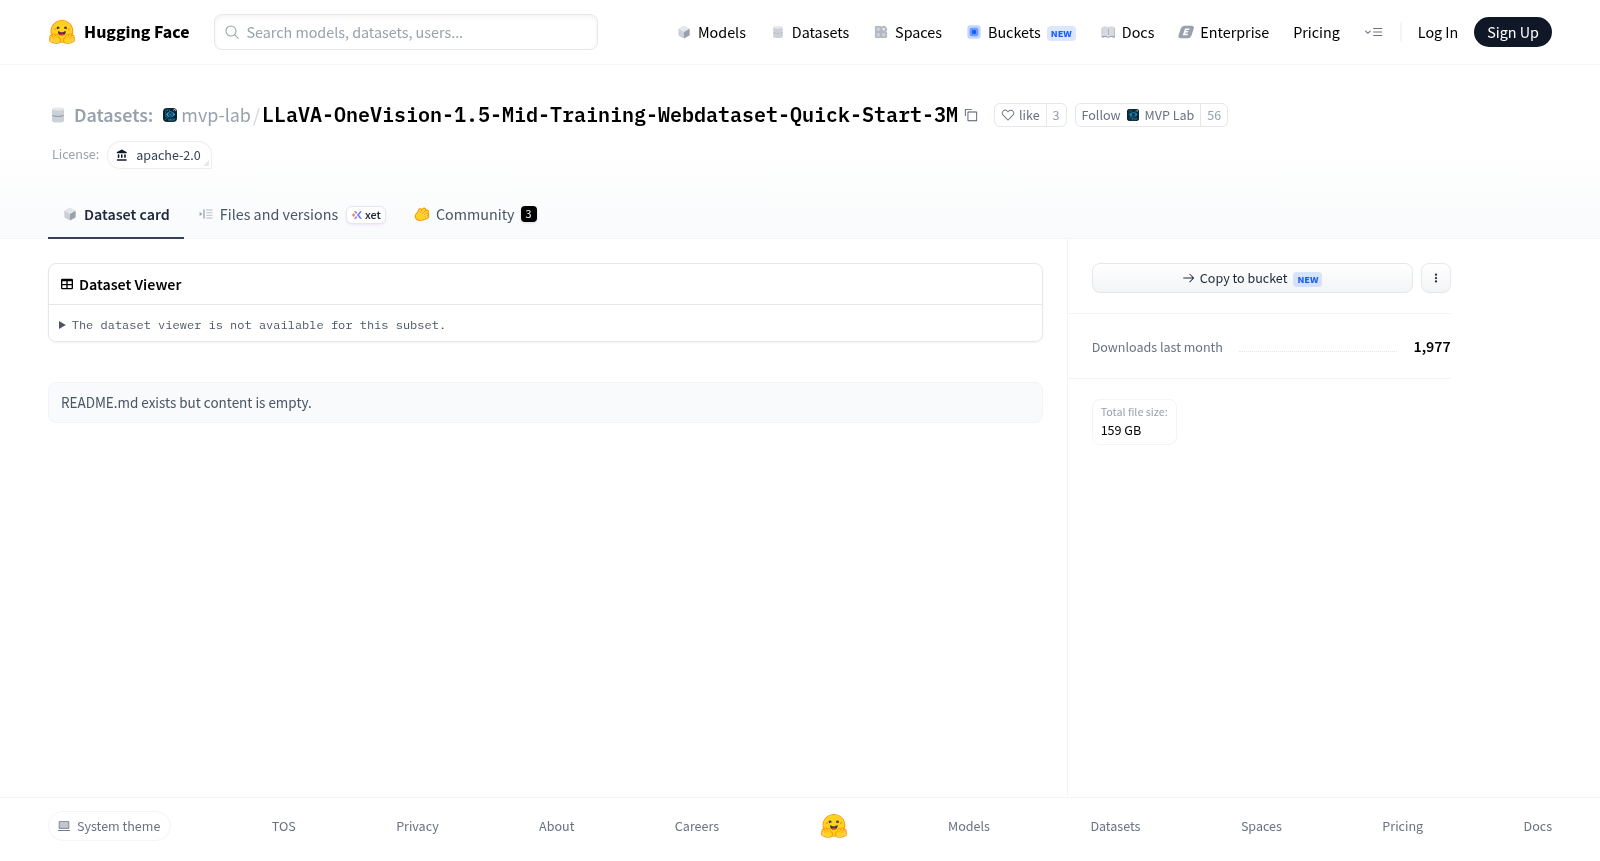Open the Privacy footer link

coord(417,826)
